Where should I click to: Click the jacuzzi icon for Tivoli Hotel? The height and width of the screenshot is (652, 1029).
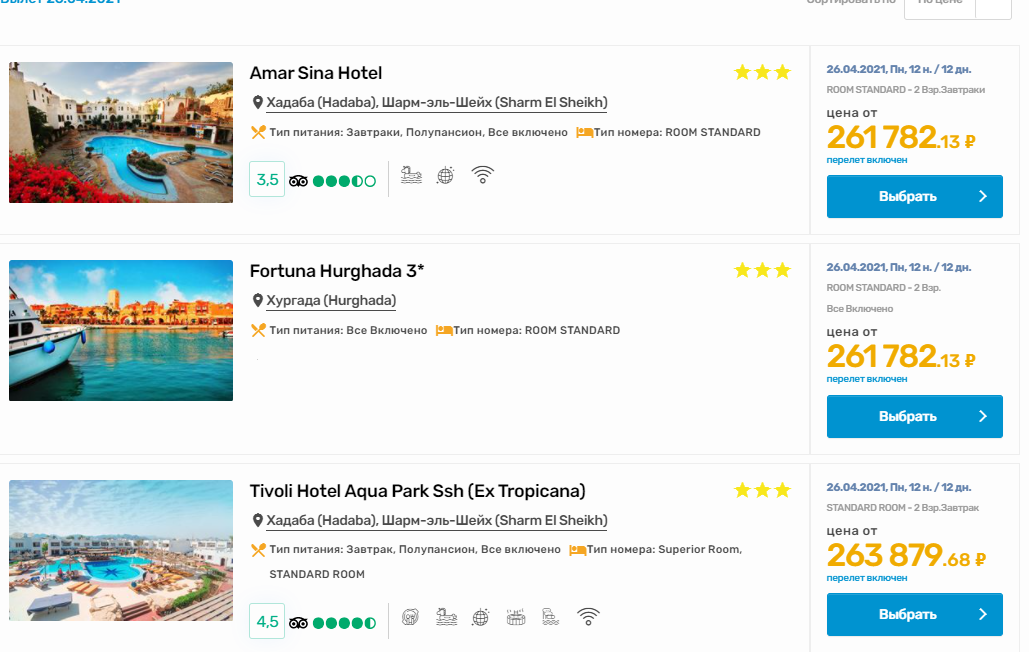(x=516, y=616)
